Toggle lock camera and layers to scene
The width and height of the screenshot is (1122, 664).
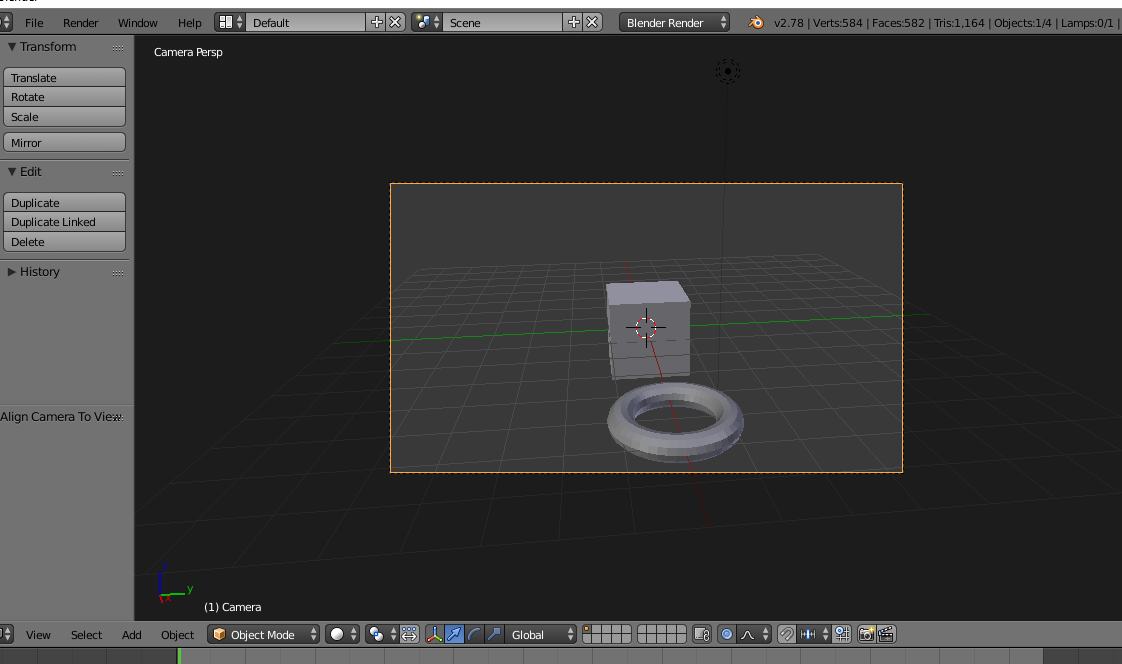[702, 634]
